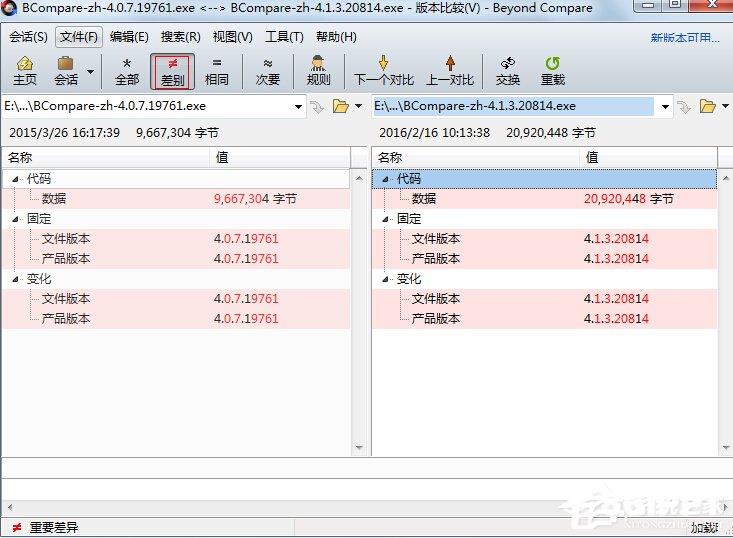Toggle the 差别 differences filter

pyautogui.click(x=172, y=71)
